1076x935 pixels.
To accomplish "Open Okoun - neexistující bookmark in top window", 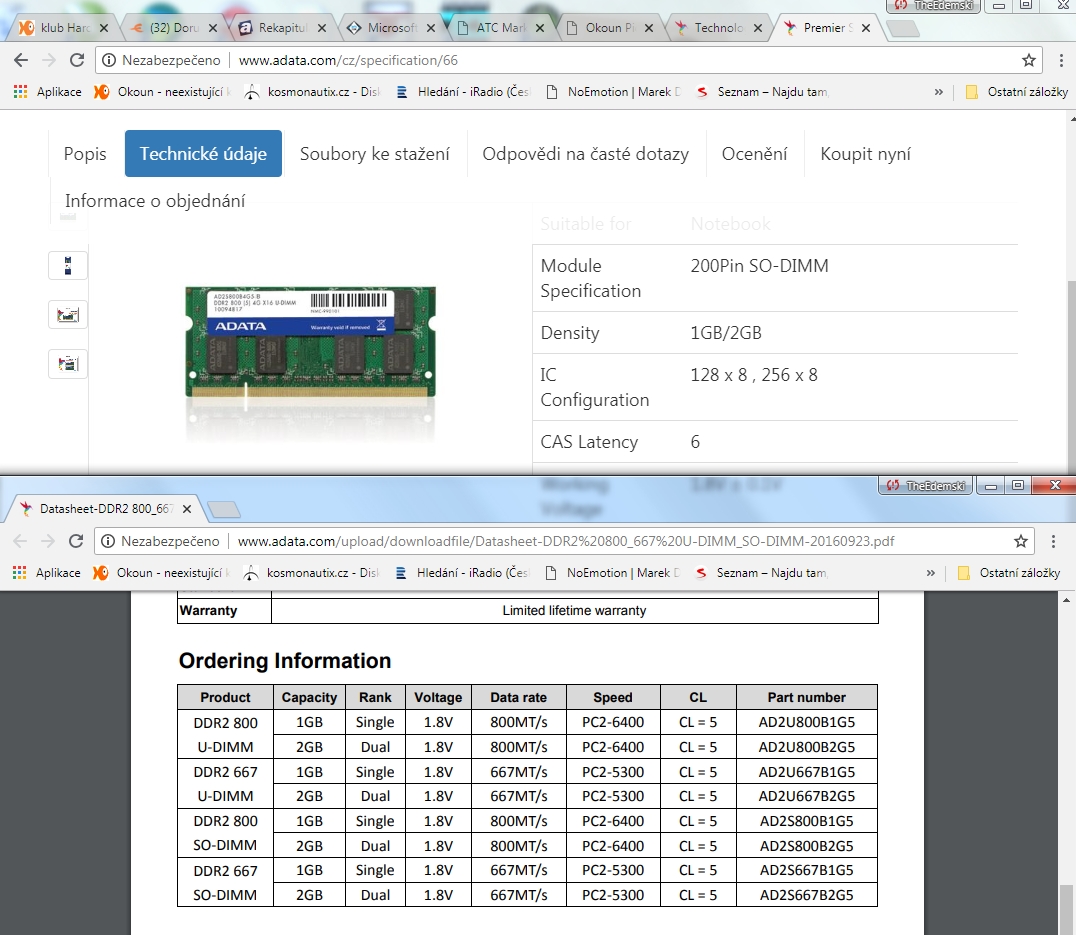I will [x=163, y=92].
